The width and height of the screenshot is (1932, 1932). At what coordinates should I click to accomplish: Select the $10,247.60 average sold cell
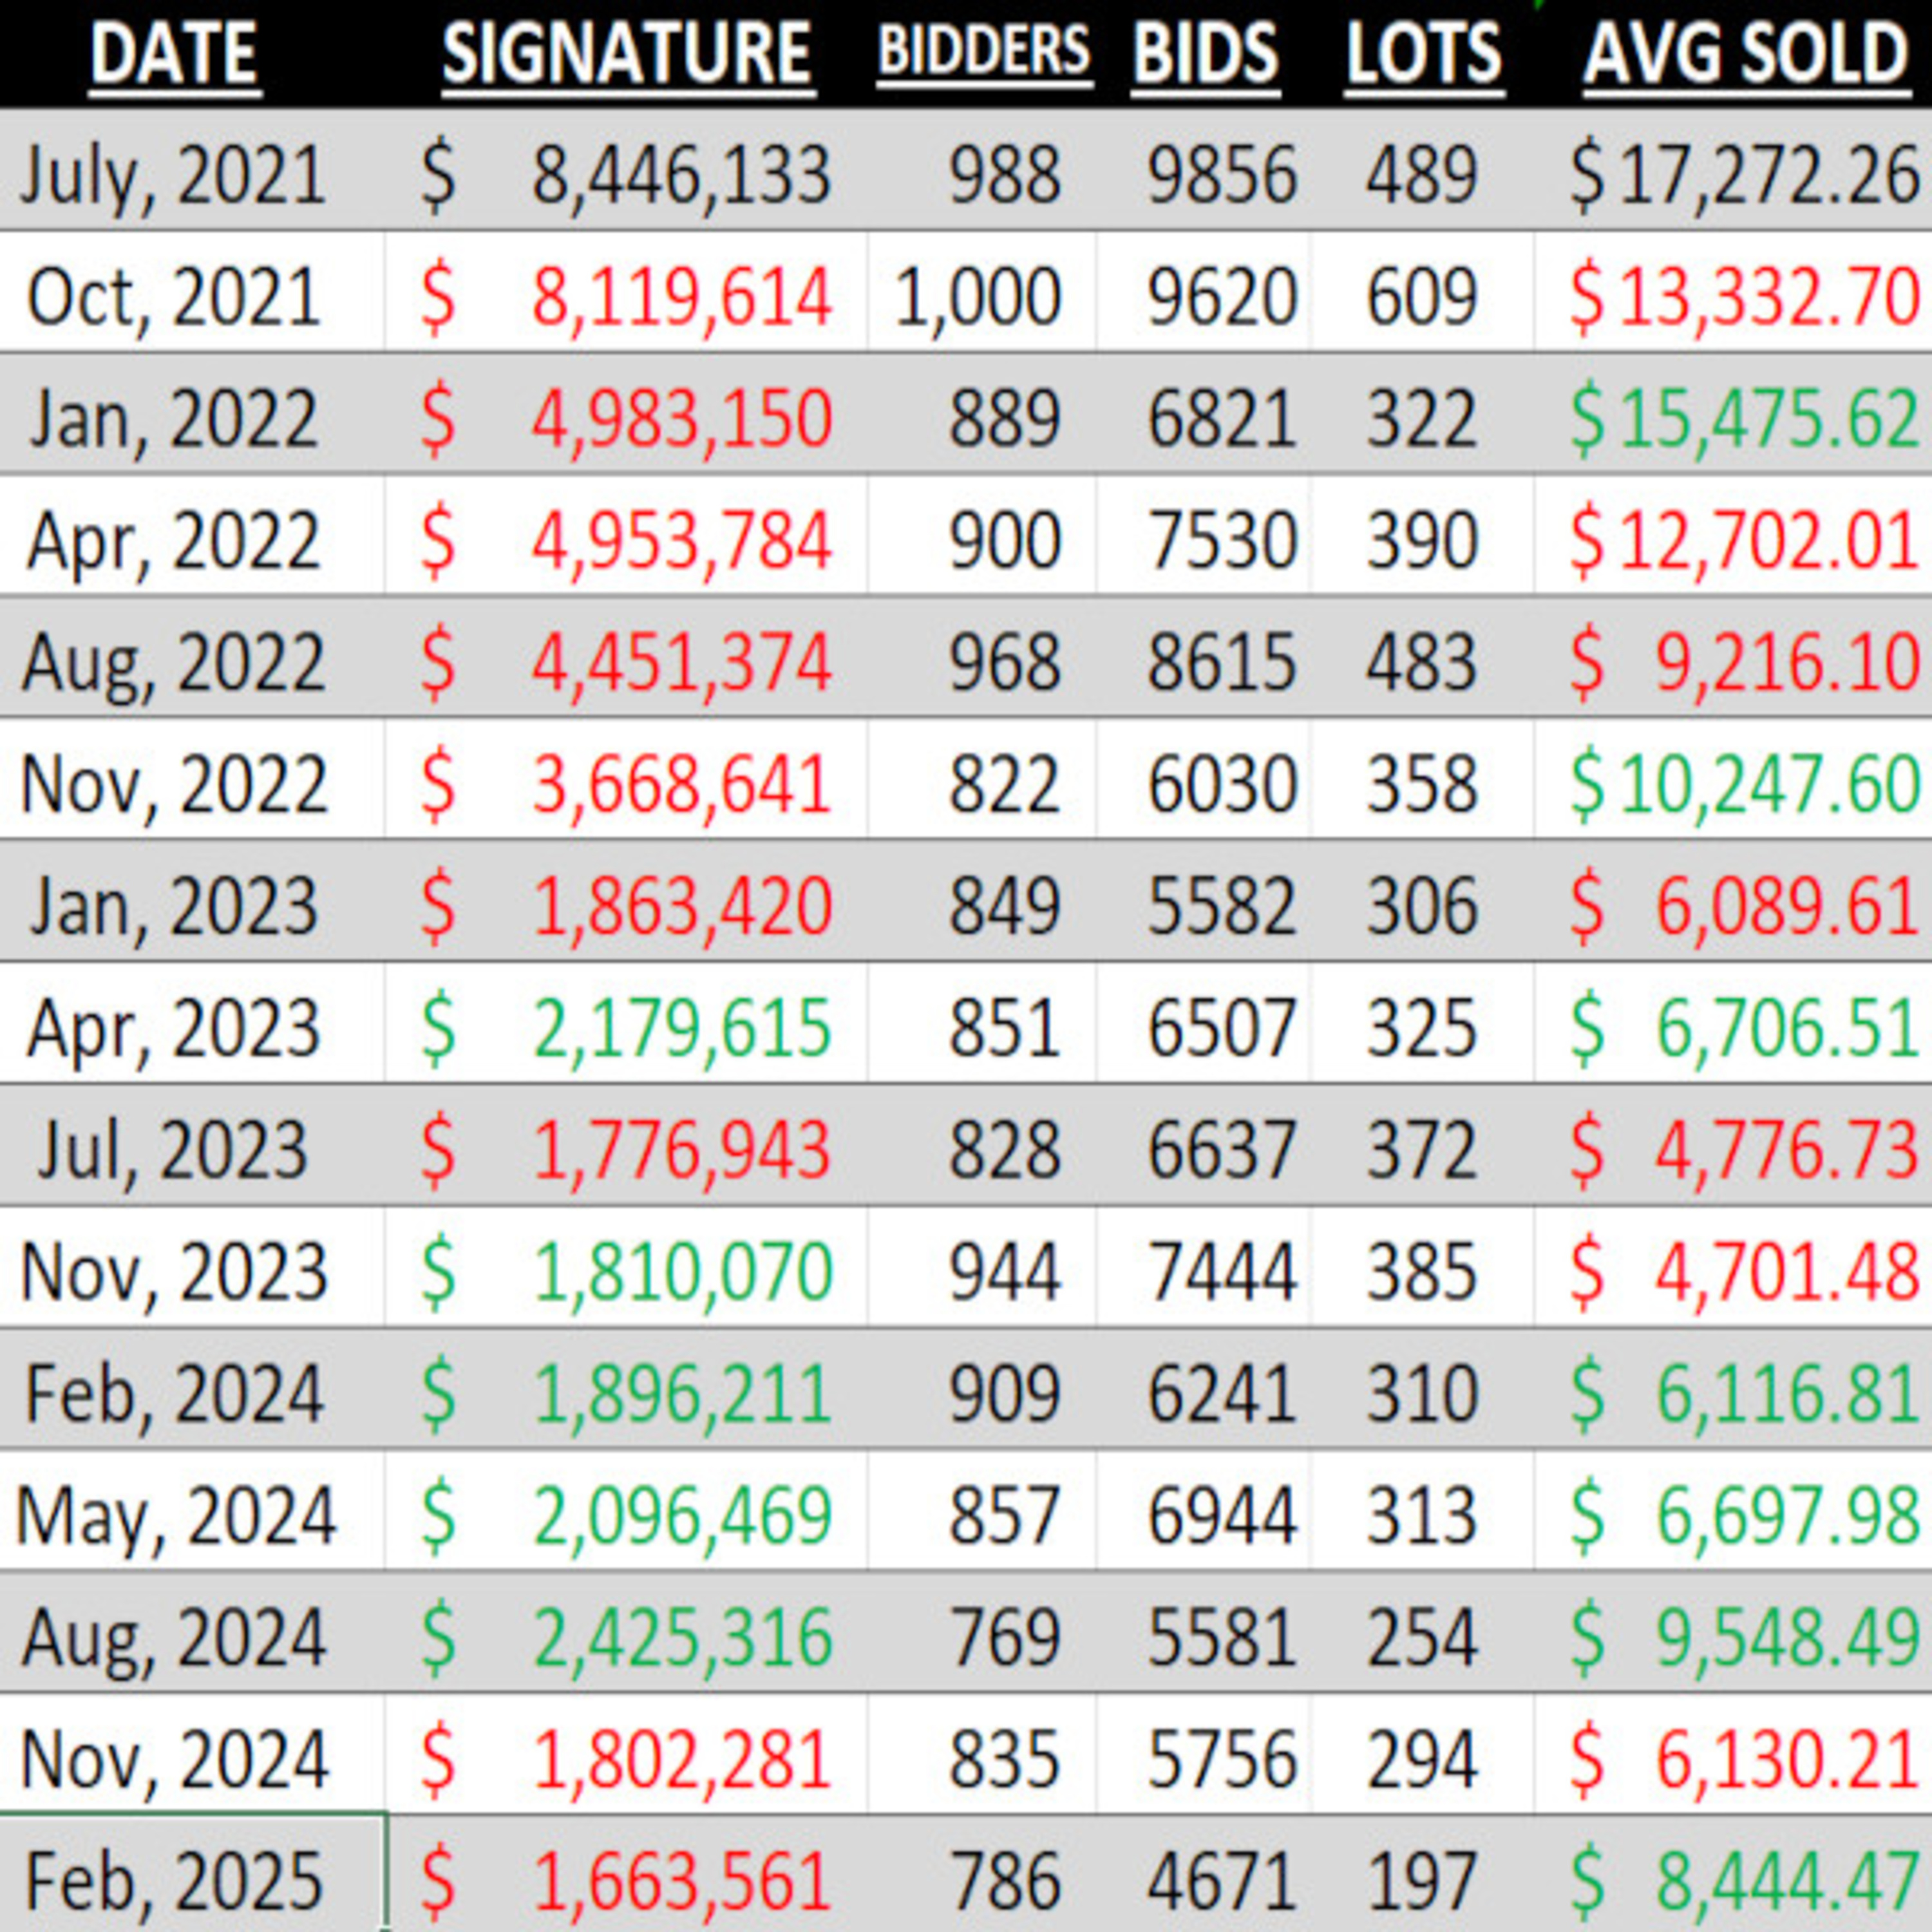1744,784
